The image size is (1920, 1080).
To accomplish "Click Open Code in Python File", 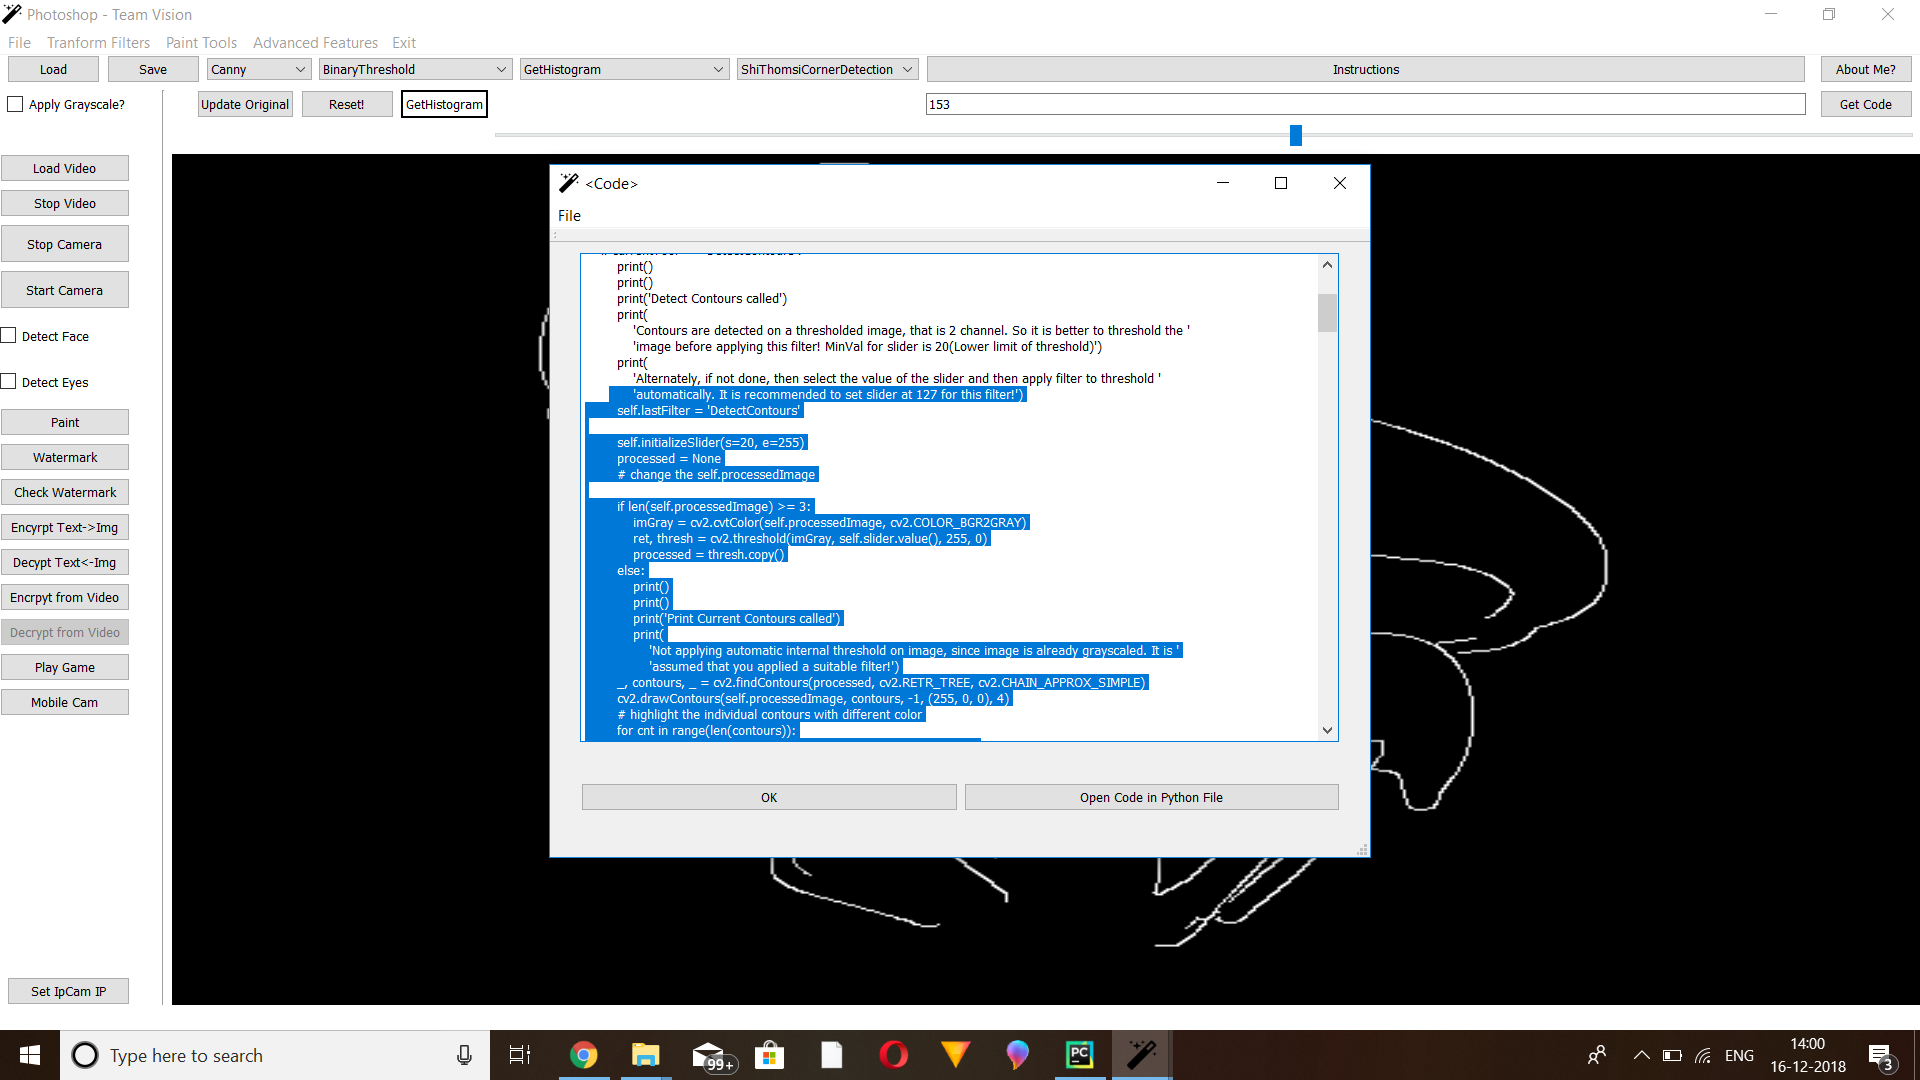I will (1151, 797).
